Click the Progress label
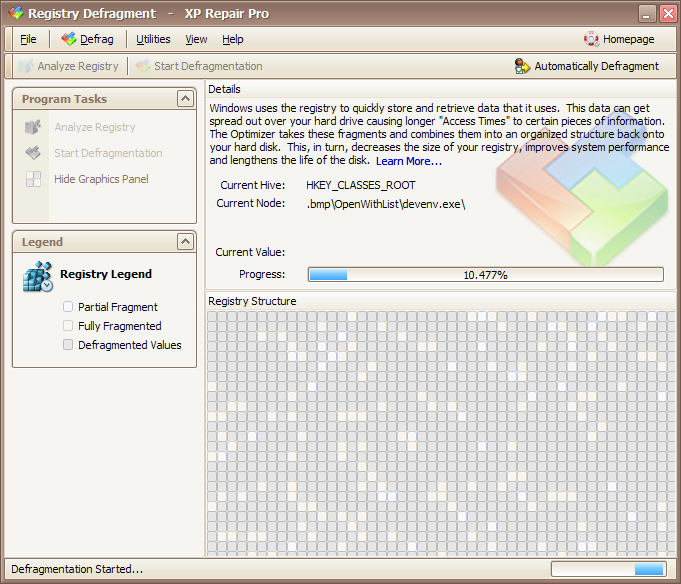681x584 pixels. pyautogui.click(x=262, y=274)
